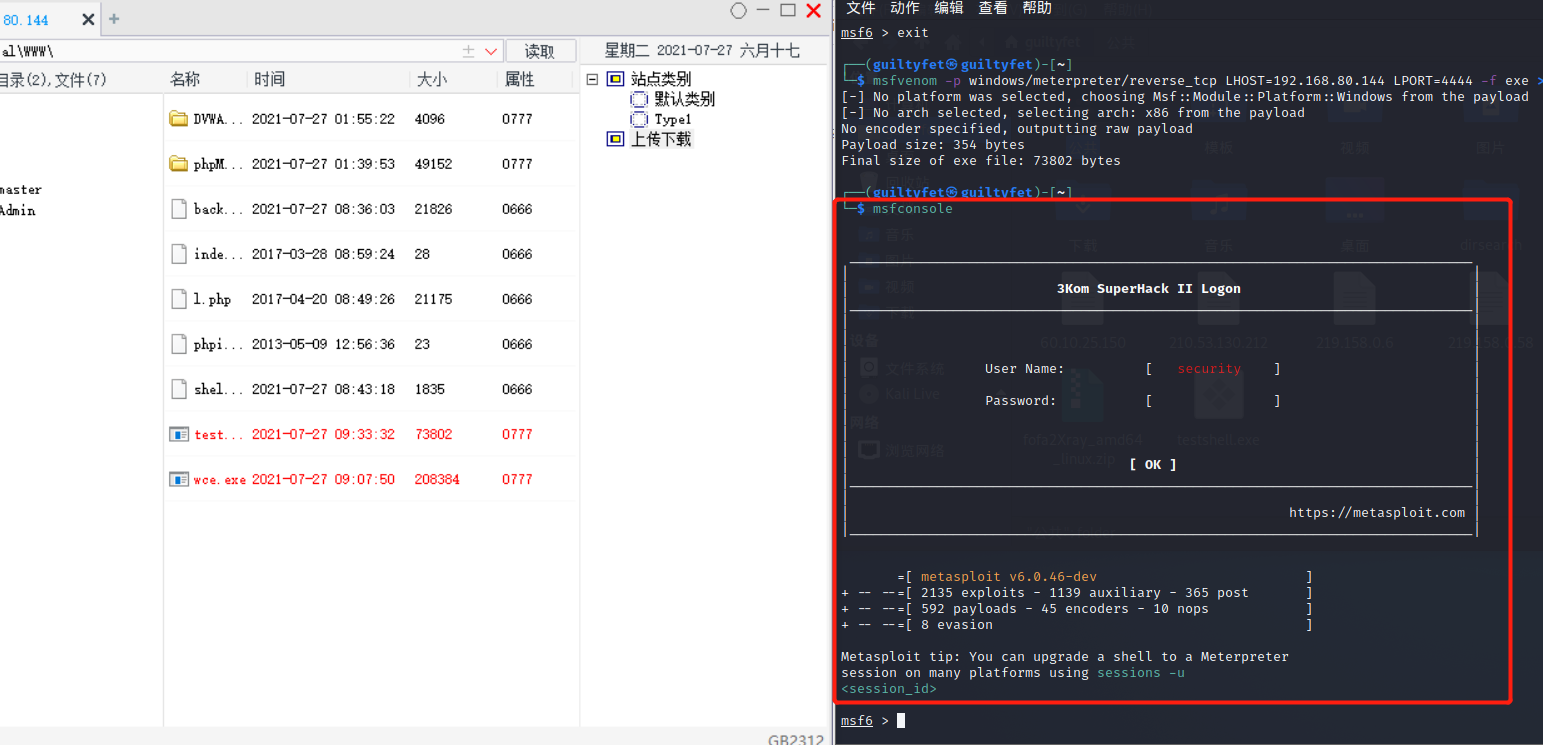Click the size value 1835
Screen dimensions: 1543x745
pos(429,389)
